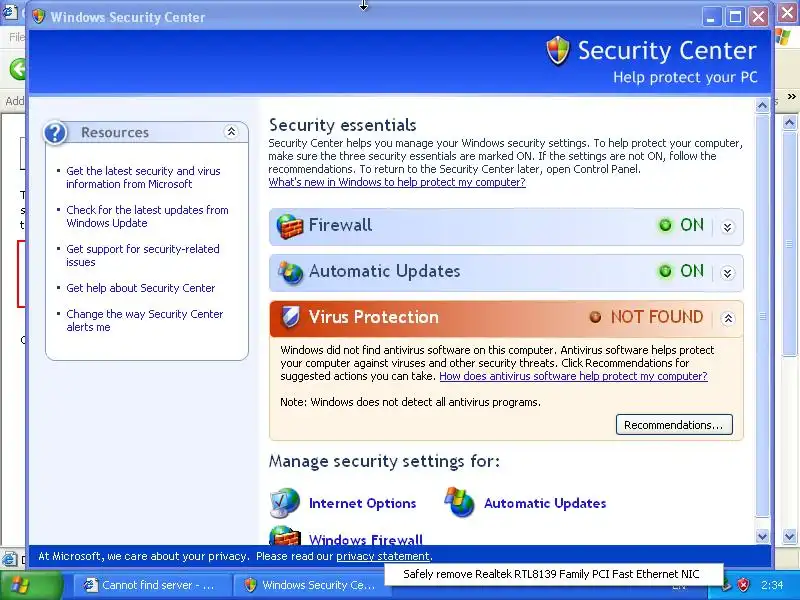Collapse the Virus Protection section
800x600 pixels.
point(728,319)
